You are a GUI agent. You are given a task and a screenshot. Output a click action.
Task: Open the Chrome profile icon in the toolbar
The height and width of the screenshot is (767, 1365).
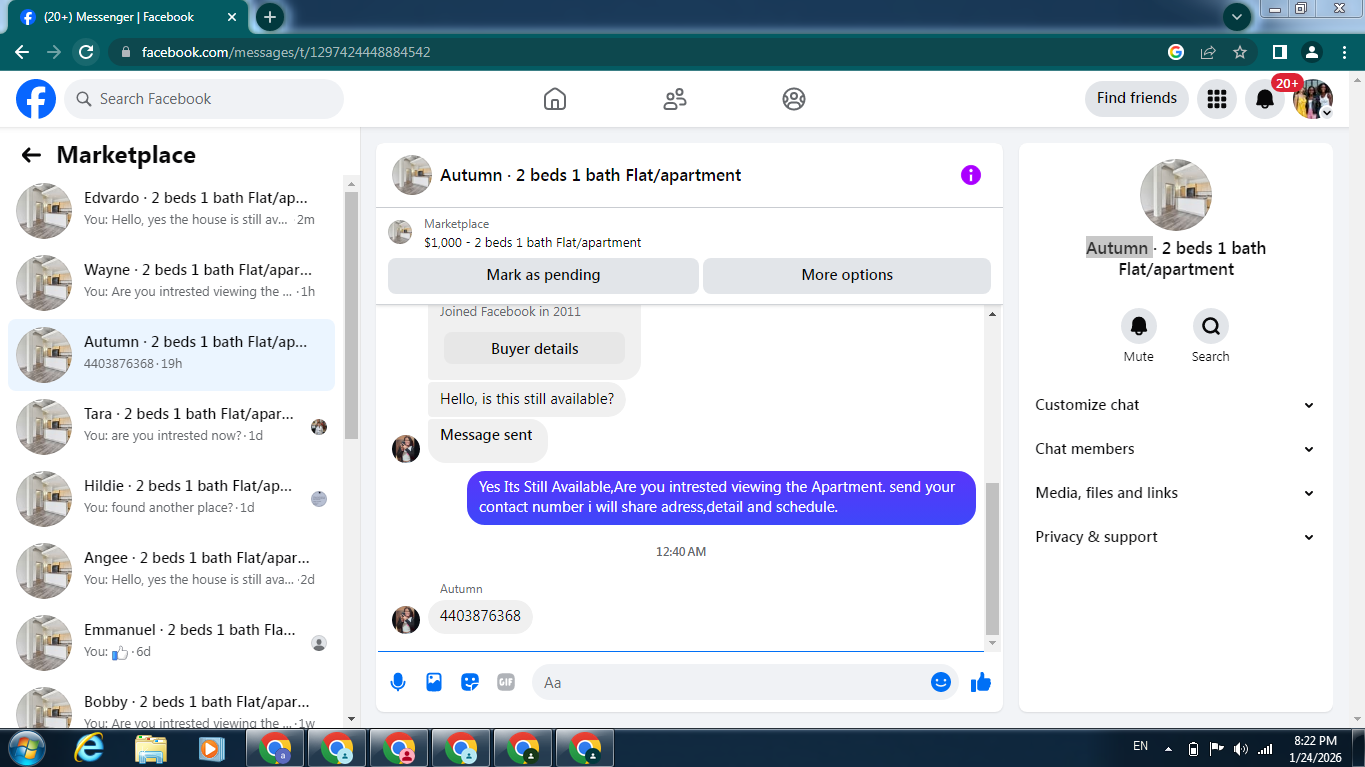pos(1311,52)
